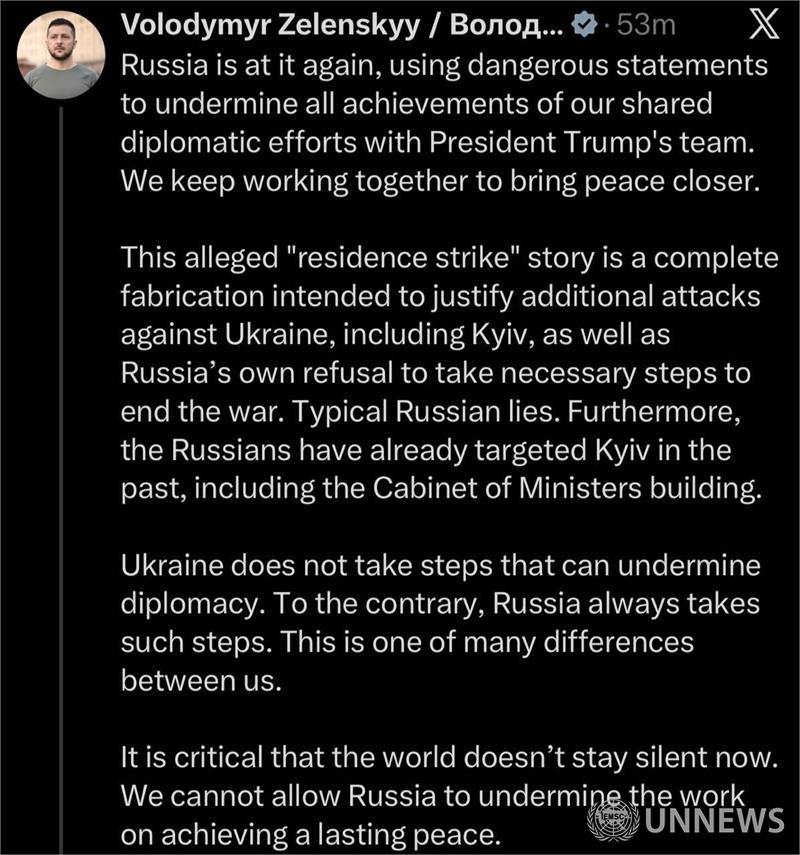Image resolution: width=800 pixels, height=855 pixels.
Task: Click the X logo in the corner
Action: point(764,26)
